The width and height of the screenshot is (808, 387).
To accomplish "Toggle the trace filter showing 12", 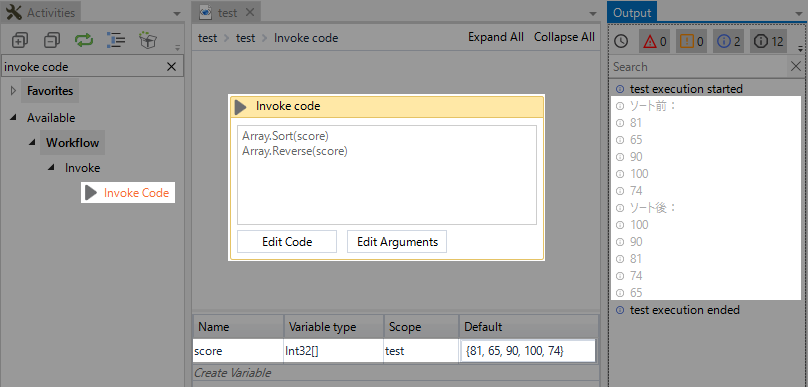I will pyautogui.click(x=768, y=42).
